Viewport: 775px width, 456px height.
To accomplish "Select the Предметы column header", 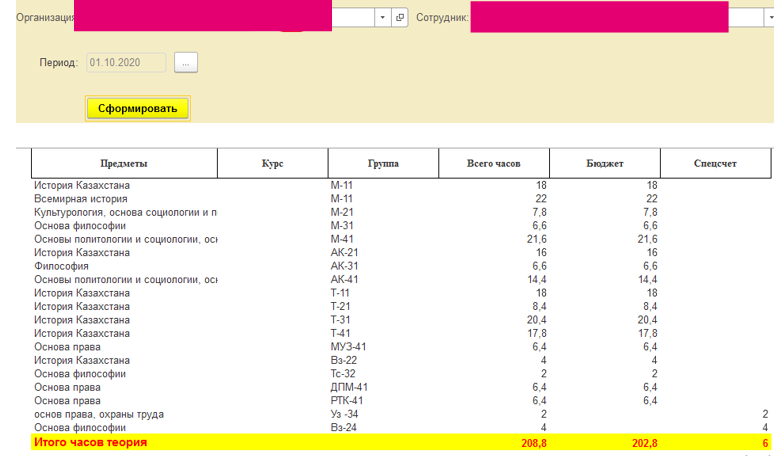I will pyautogui.click(x=124, y=163).
